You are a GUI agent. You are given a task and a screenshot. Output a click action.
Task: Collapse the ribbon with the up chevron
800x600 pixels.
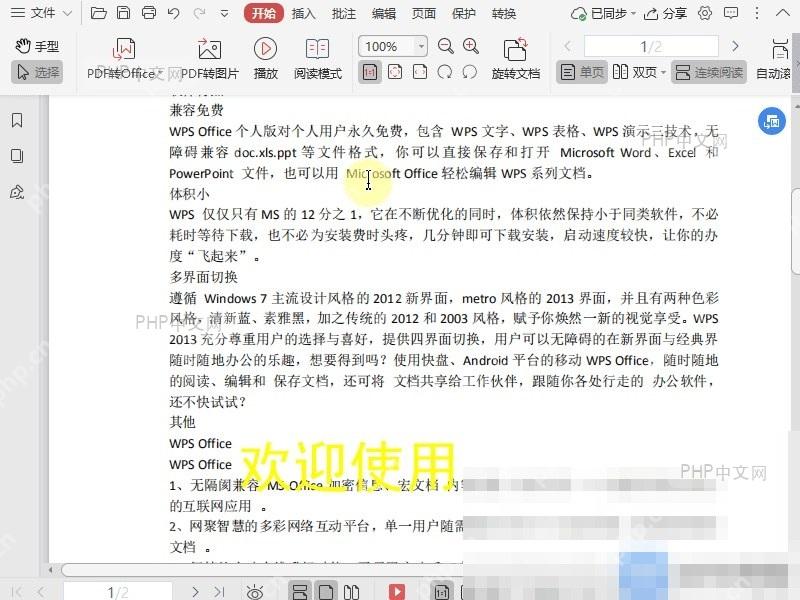point(782,13)
